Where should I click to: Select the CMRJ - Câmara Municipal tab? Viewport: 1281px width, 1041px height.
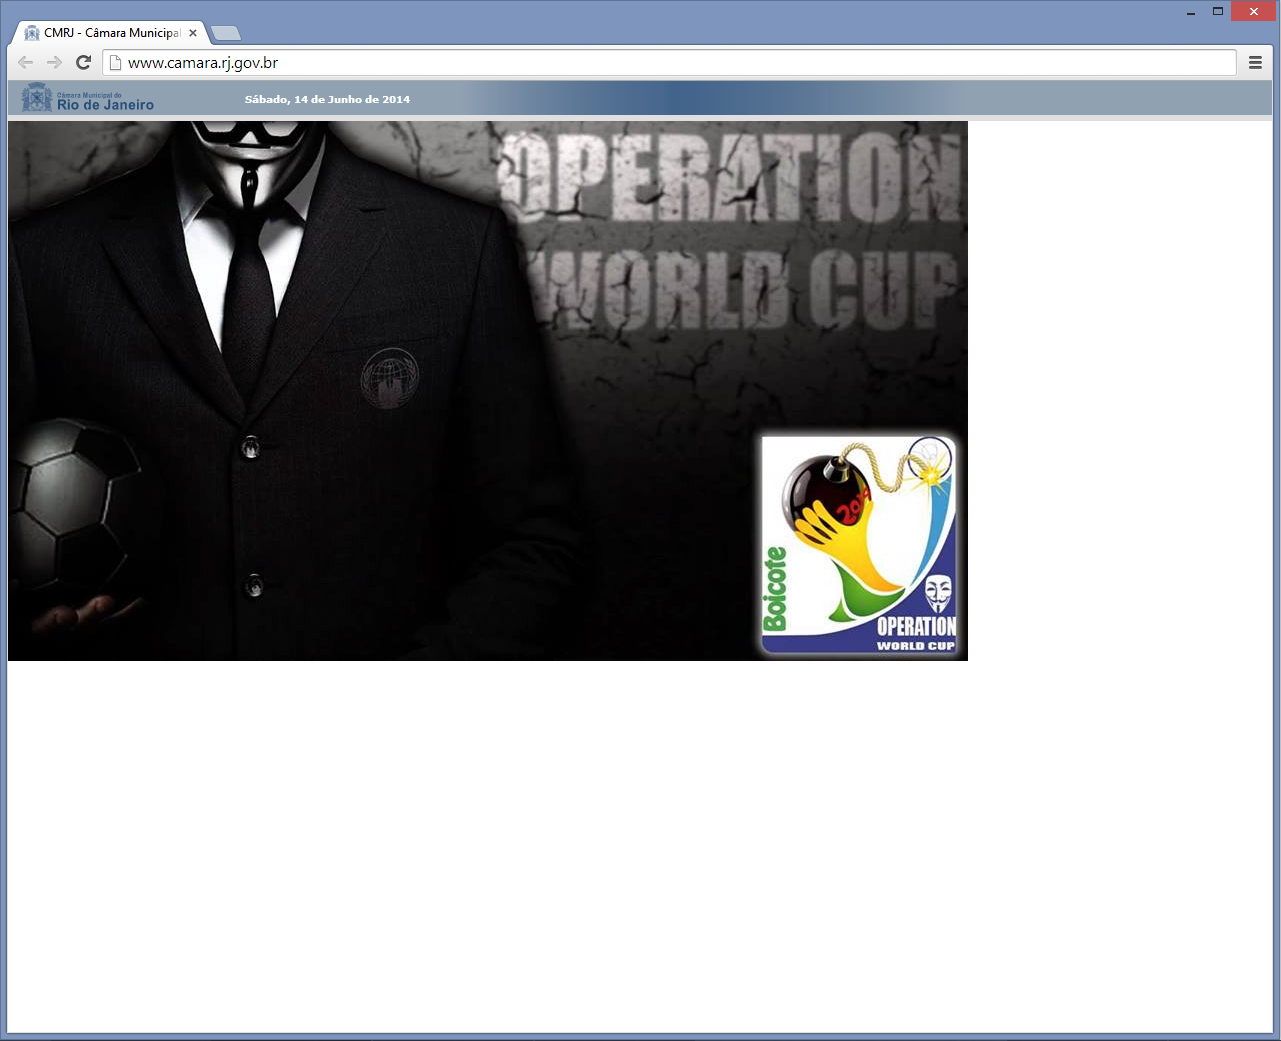click(x=111, y=33)
